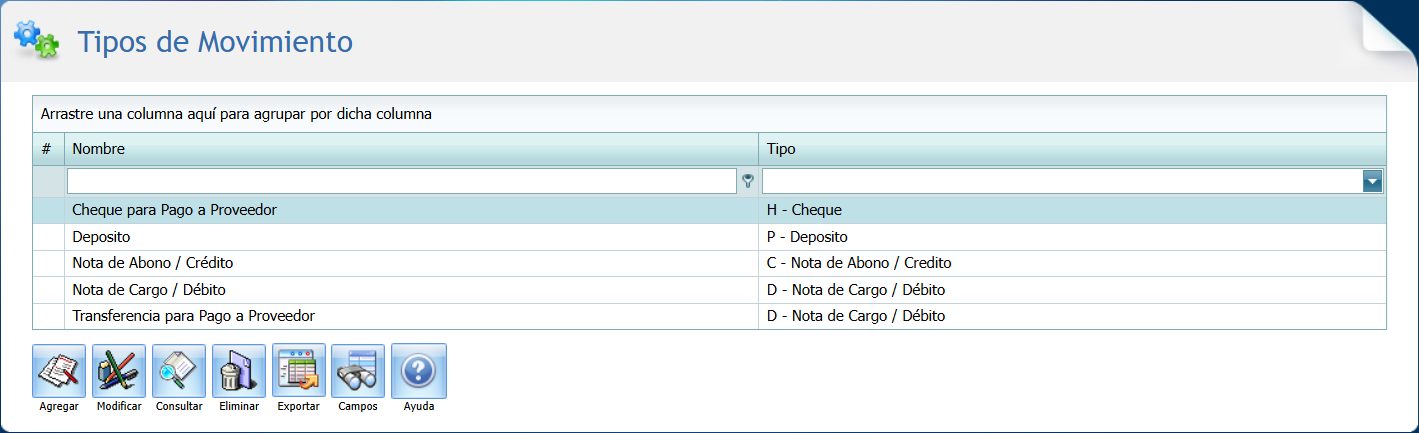The width and height of the screenshot is (1419, 433).
Task: Select the 'Deposito' name cell
Action: 411,237
